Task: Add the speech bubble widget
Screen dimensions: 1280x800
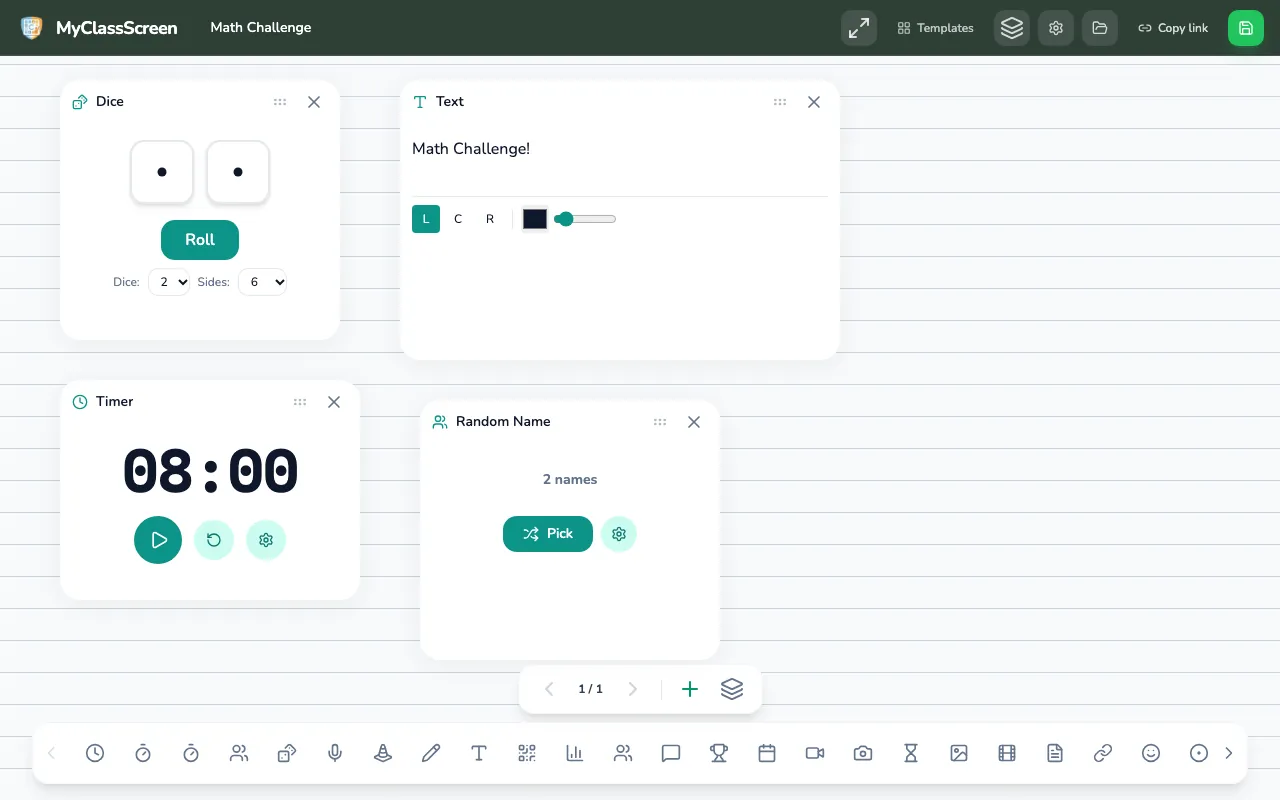Action: point(671,753)
